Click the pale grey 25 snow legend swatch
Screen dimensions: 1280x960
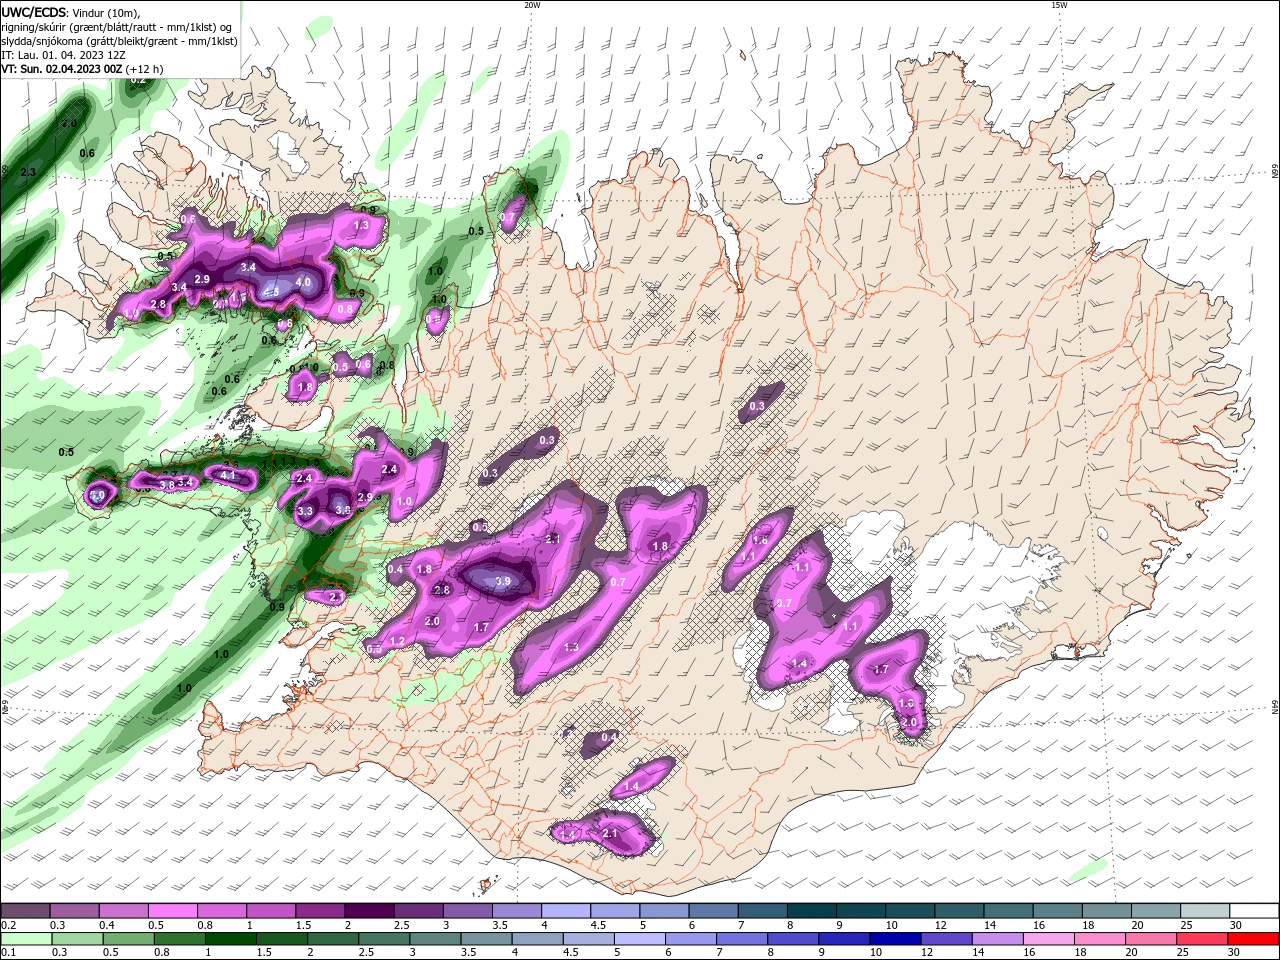[1206, 911]
